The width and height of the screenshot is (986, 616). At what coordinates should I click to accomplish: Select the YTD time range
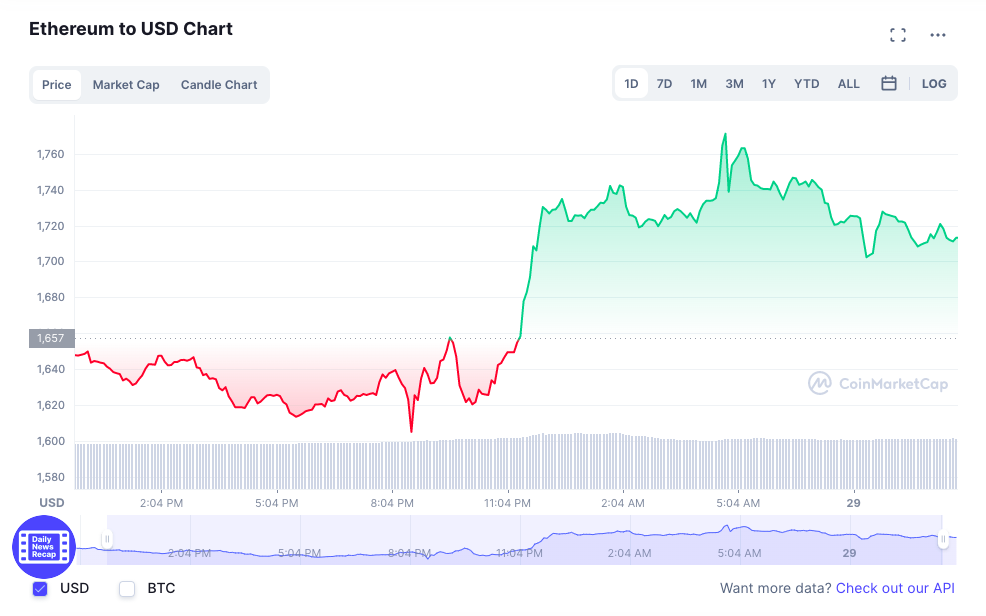(x=806, y=84)
